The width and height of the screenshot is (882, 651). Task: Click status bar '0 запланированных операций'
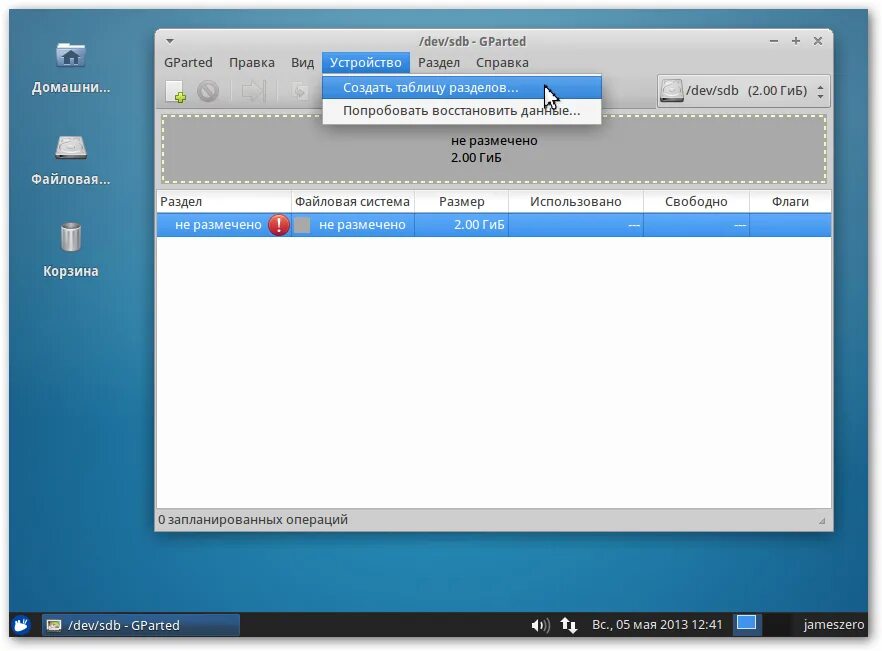point(253,519)
